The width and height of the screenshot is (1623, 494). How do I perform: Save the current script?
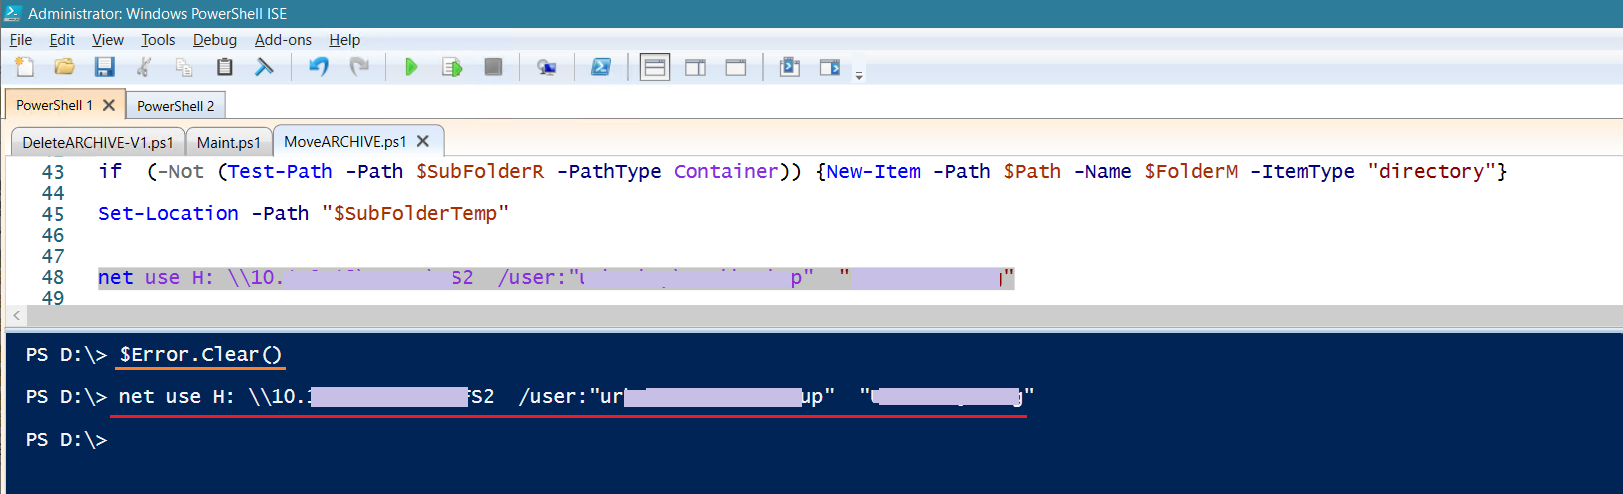(x=105, y=67)
